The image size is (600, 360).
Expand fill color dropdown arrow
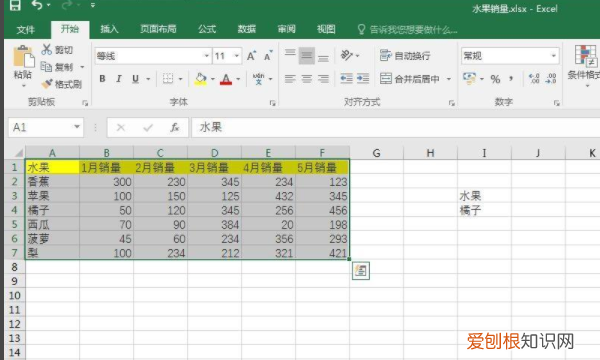click(x=212, y=79)
